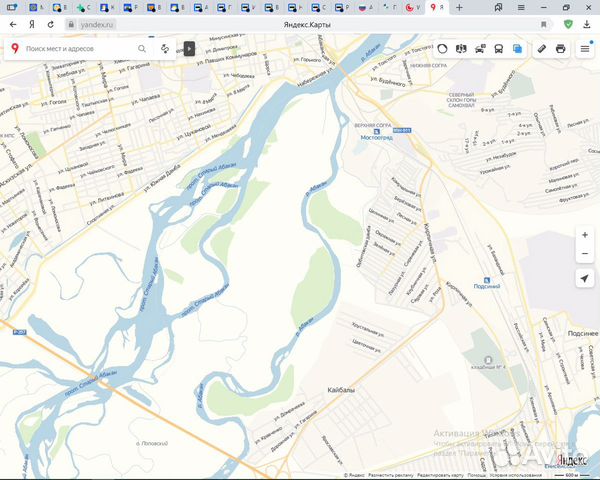
Task: Click Северный склон горы Самохвал label
Action: click(461, 100)
